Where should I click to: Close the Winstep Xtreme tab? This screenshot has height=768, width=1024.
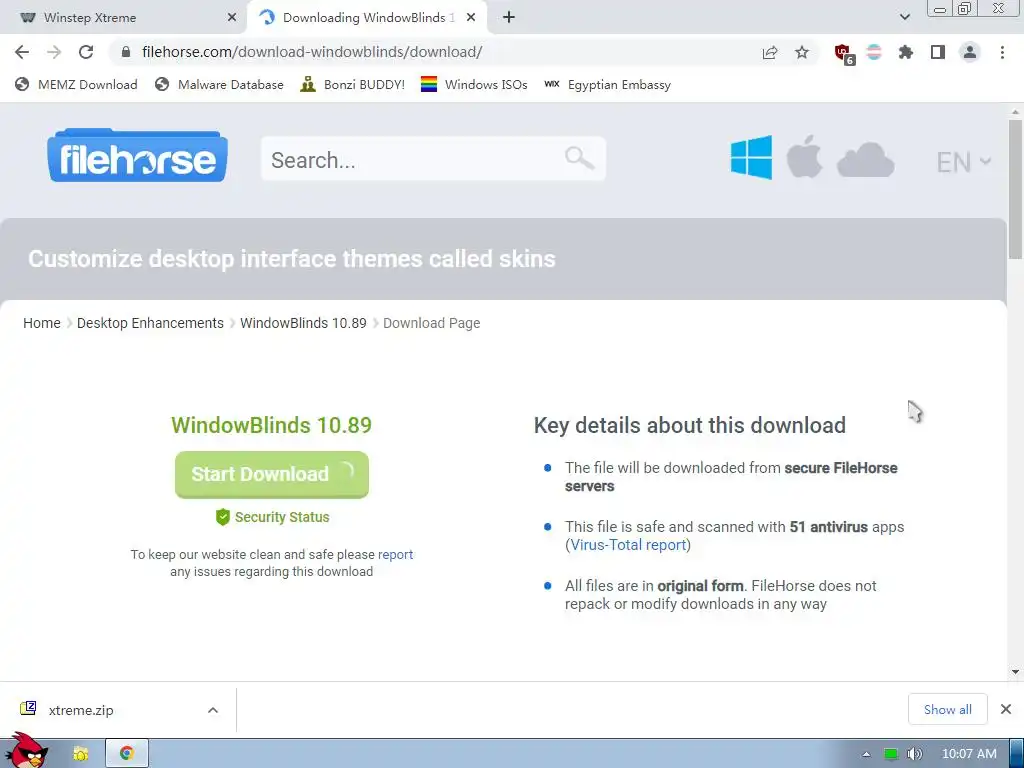tap(232, 18)
